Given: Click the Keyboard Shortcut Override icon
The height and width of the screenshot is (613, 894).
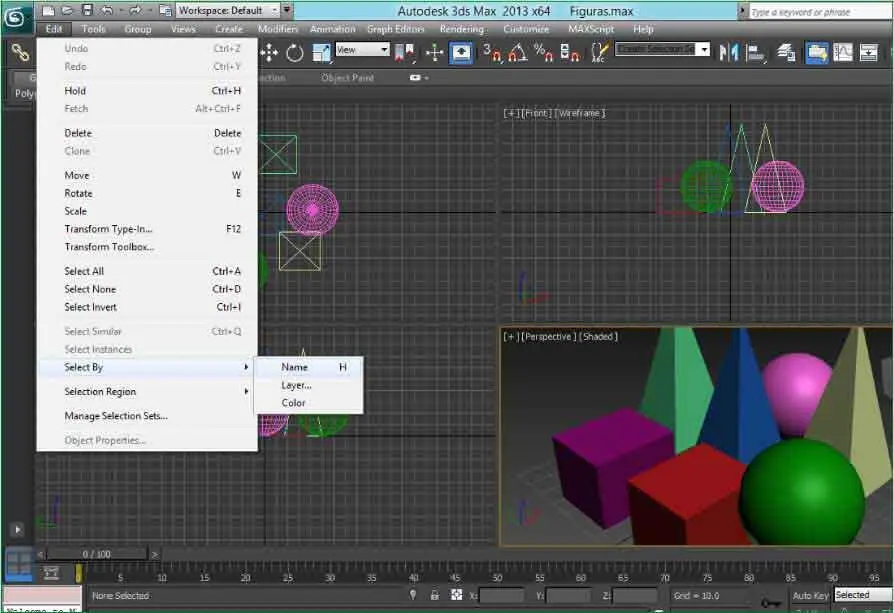Looking at the screenshot, I should 461,53.
